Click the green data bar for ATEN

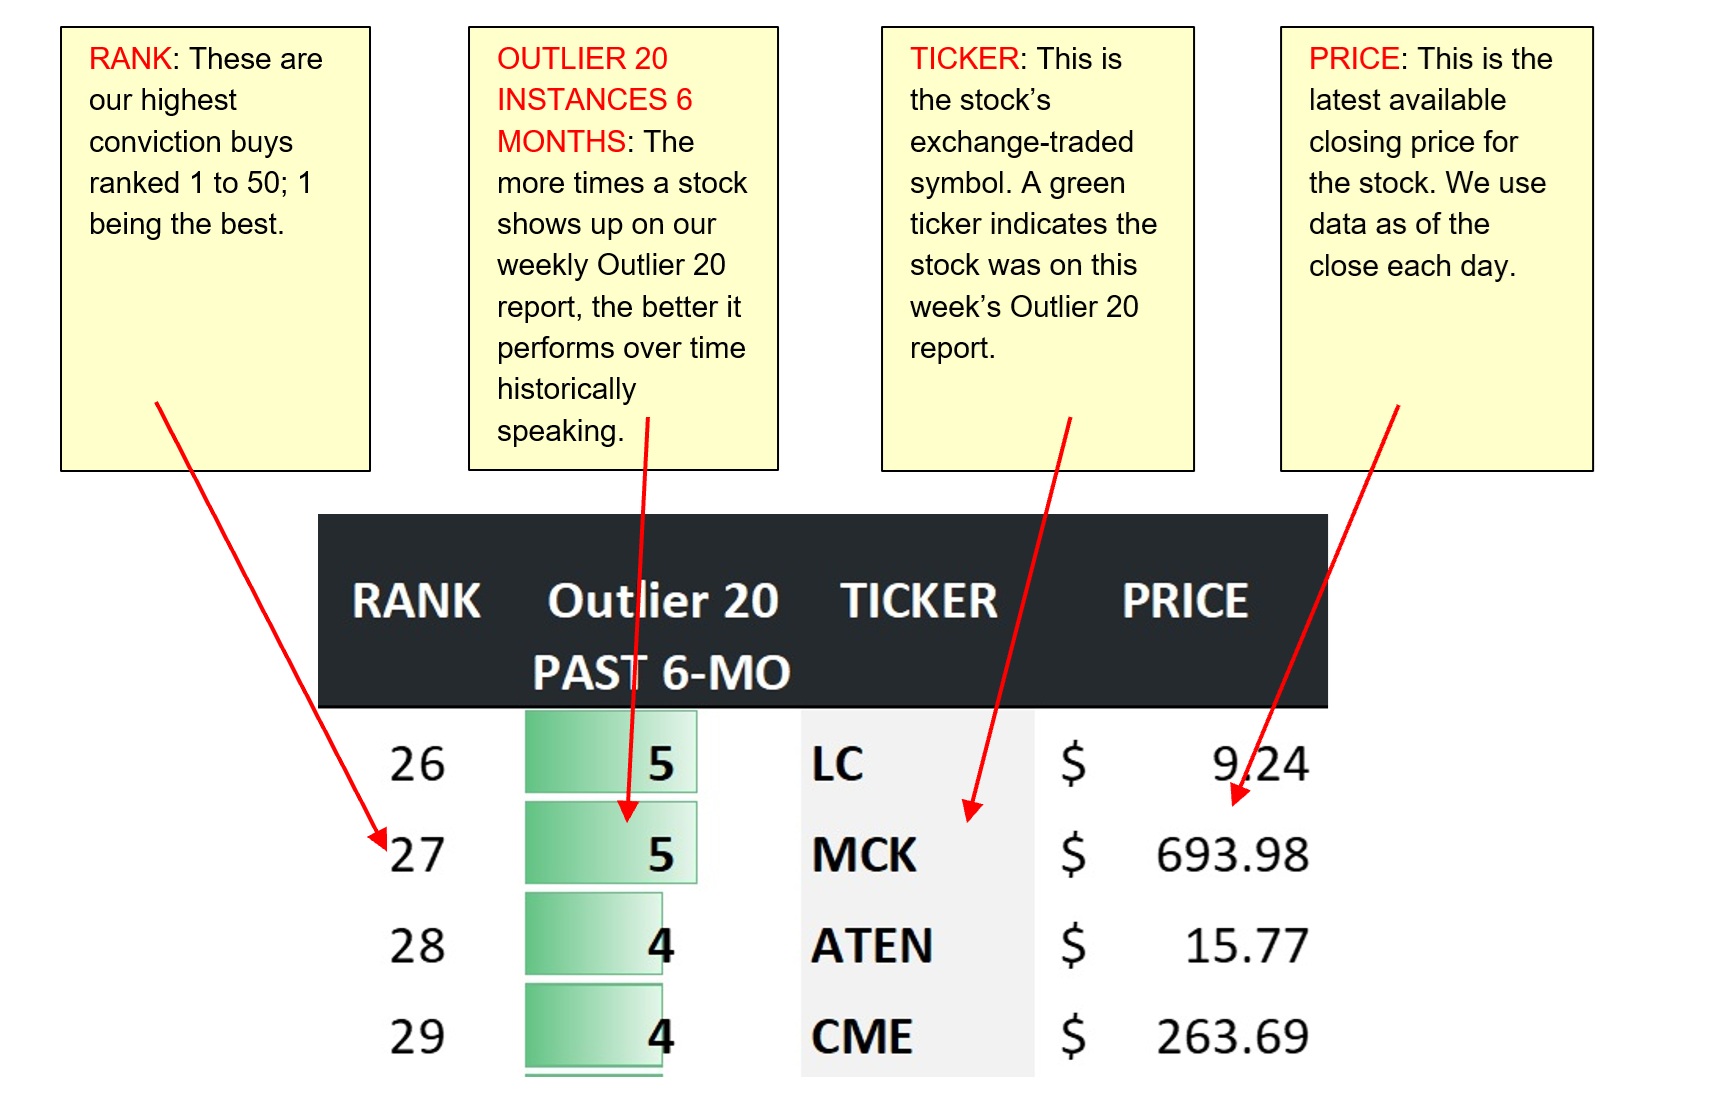(594, 933)
